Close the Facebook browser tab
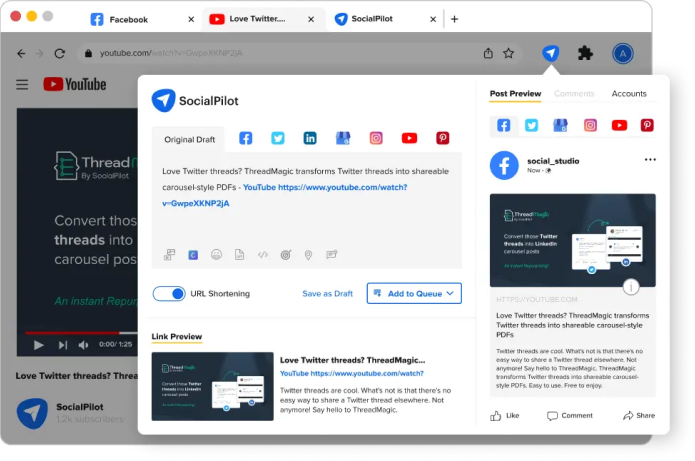Screen dimensions: 695x461 [x=191, y=20]
